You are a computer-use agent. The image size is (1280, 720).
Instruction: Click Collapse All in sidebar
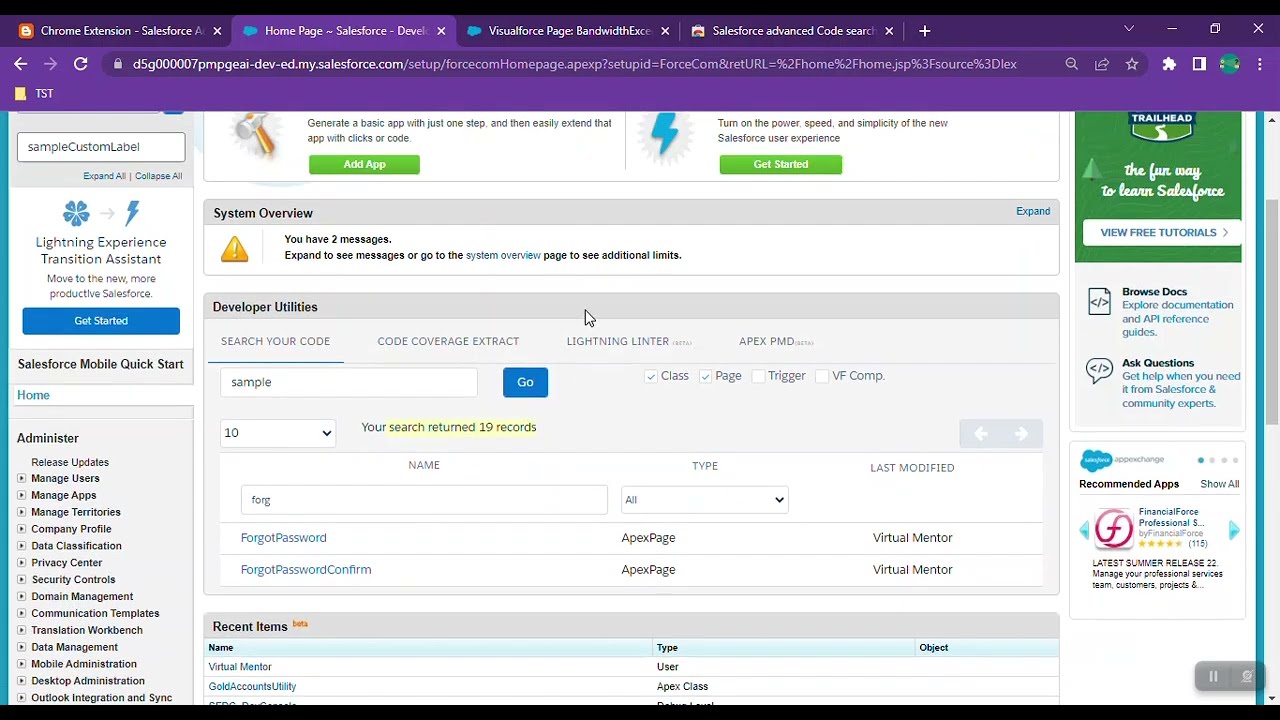click(x=158, y=176)
